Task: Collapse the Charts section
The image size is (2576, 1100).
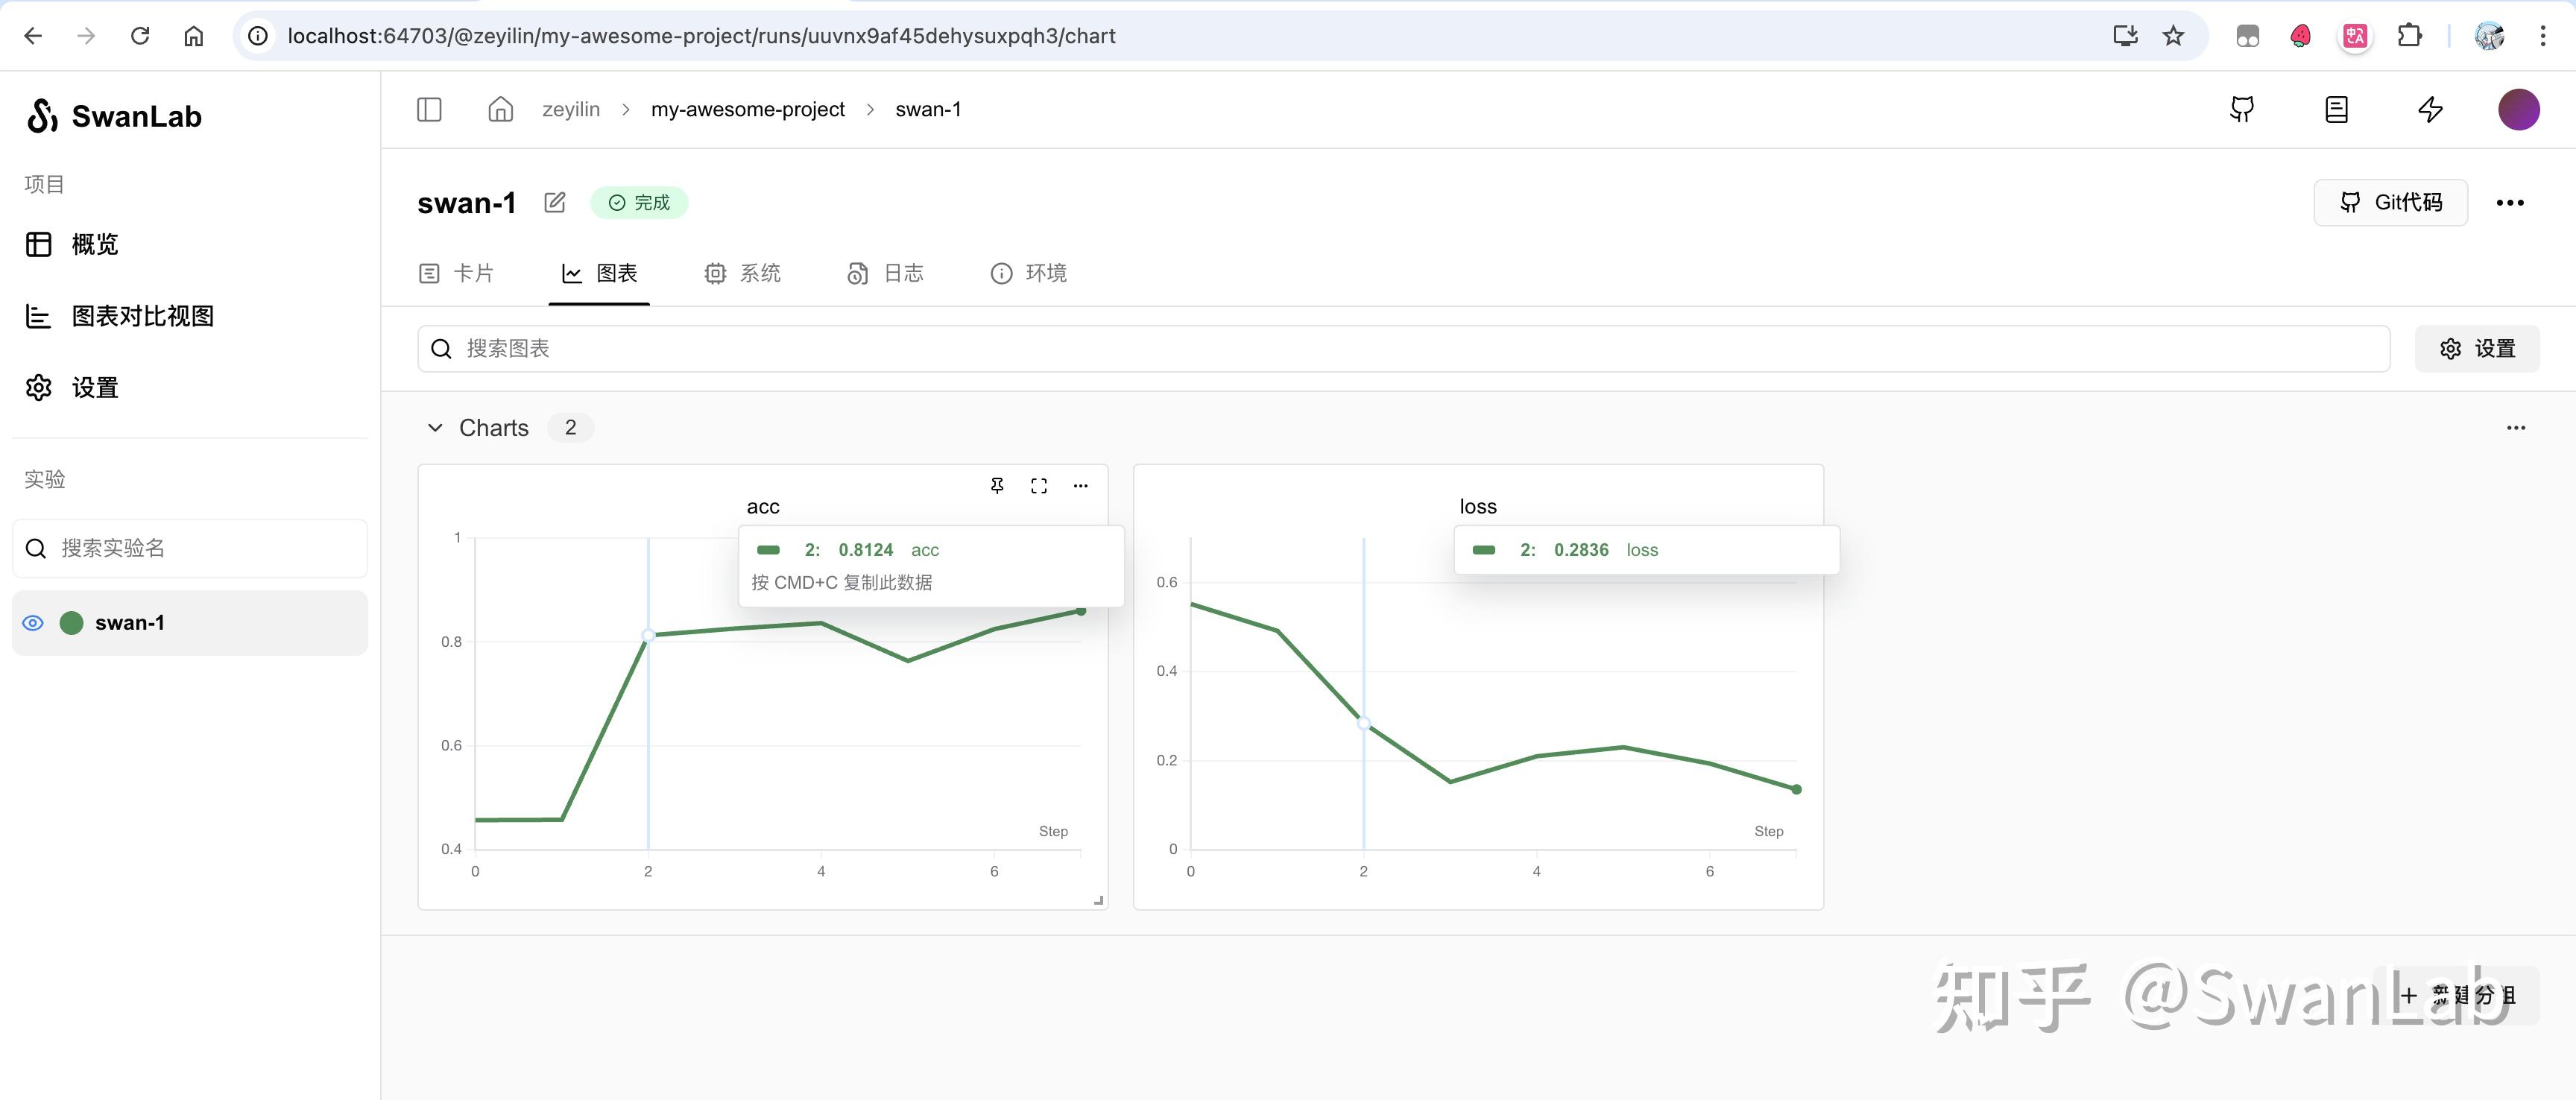Action: point(435,428)
